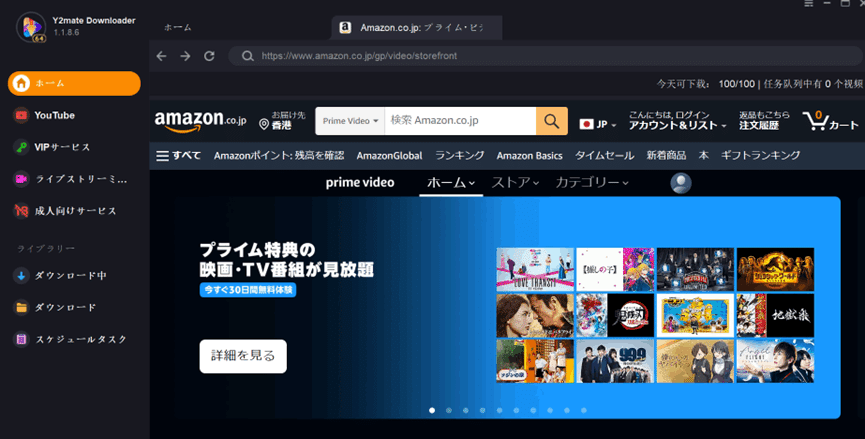Open the ギフトランキング link

[761, 156]
